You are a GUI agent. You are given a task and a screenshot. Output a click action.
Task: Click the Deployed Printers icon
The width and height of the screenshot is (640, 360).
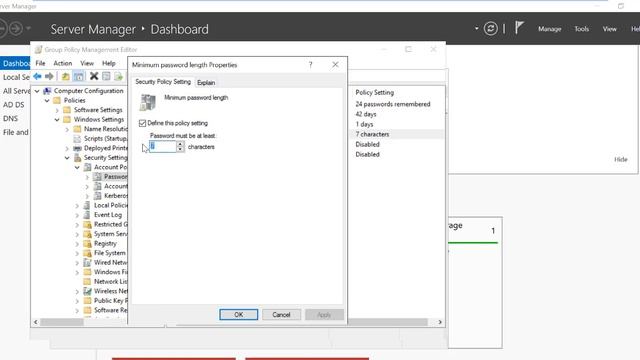coord(77,148)
